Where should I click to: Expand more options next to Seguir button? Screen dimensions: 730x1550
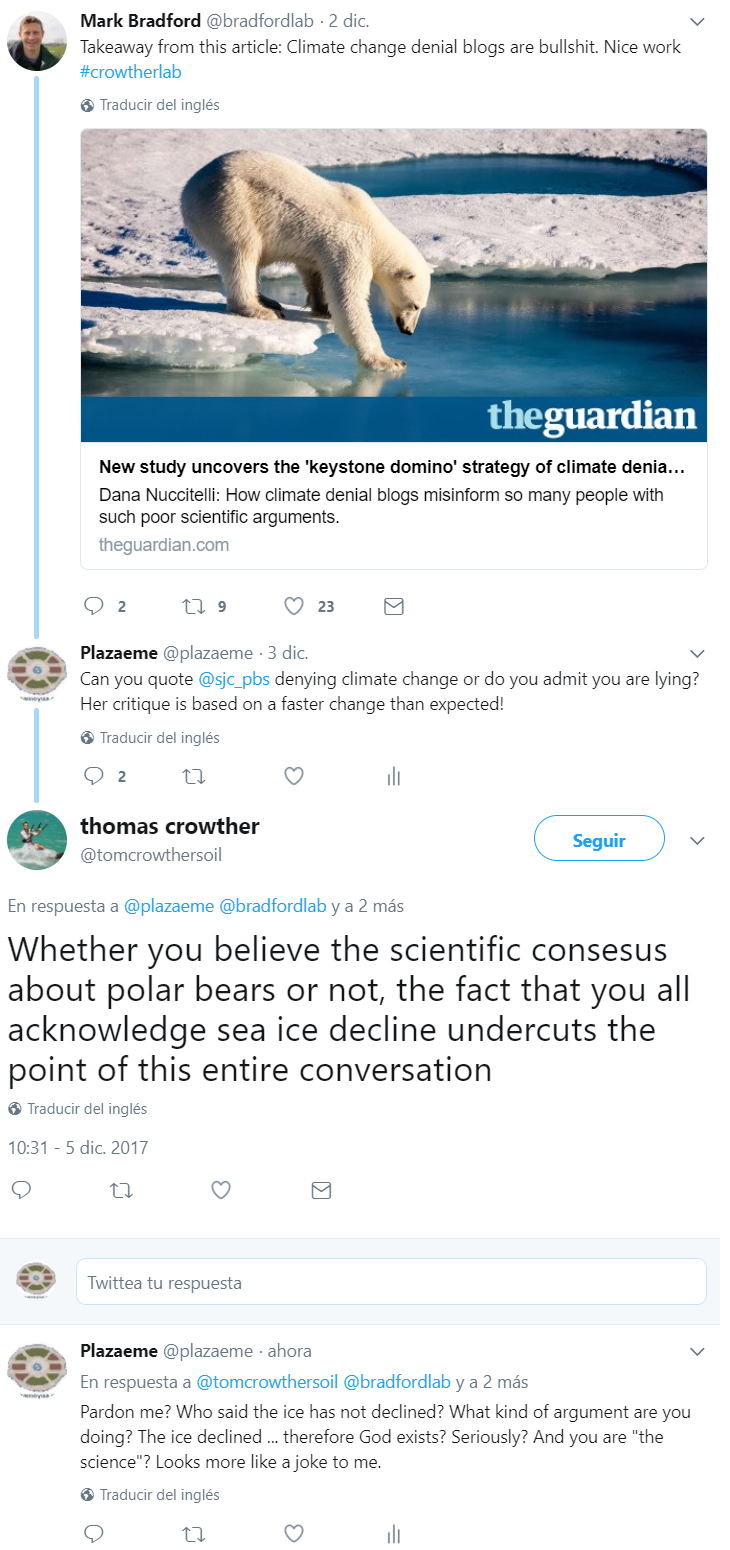tap(698, 841)
